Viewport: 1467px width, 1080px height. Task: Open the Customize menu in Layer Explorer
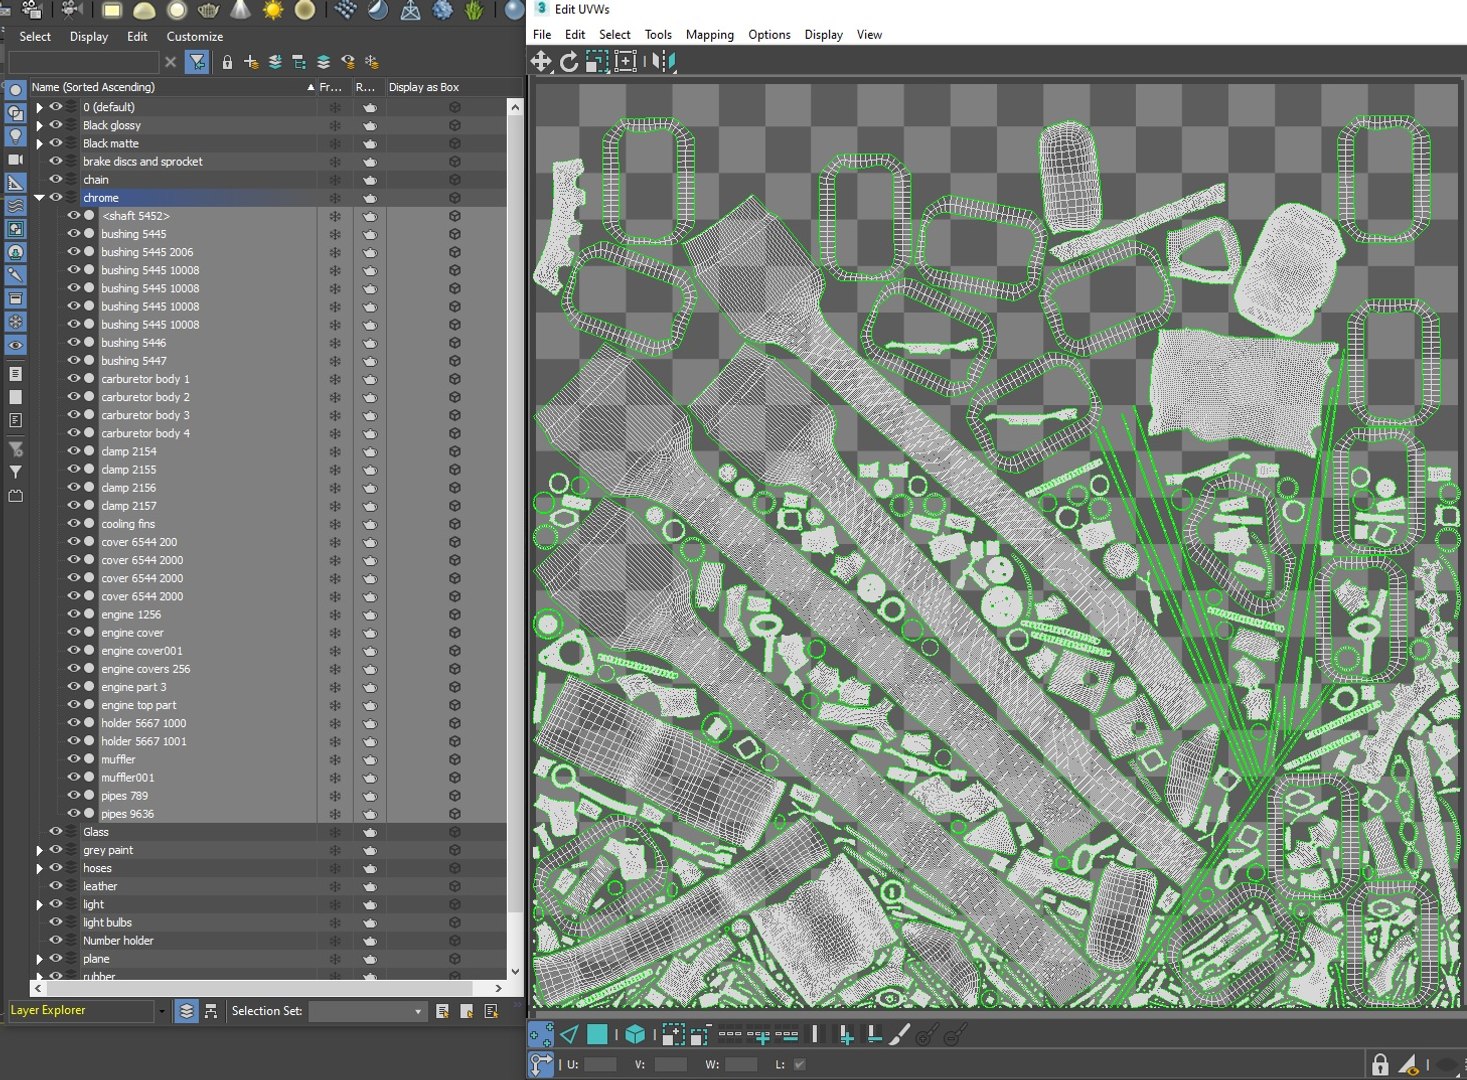tap(195, 36)
